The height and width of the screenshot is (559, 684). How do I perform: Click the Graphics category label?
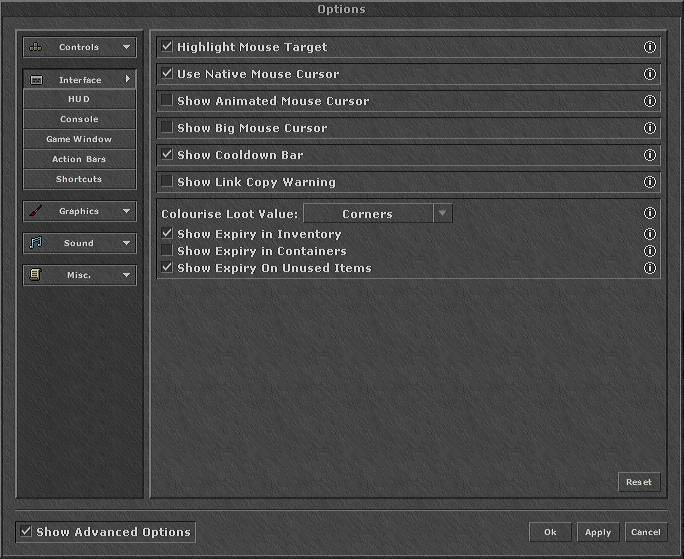pyautogui.click(x=79, y=211)
